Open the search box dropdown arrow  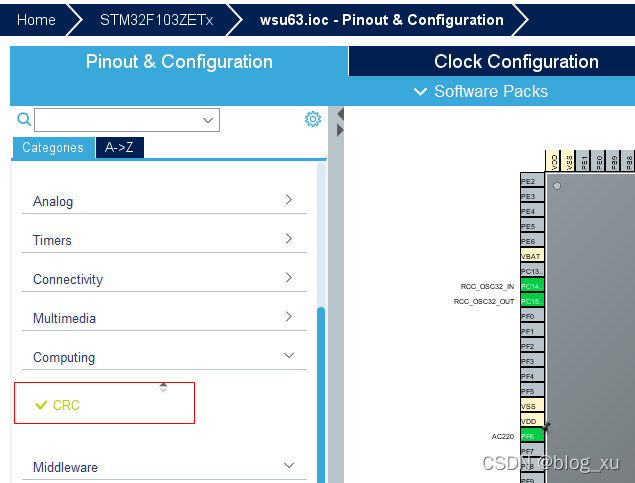point(208,120)
